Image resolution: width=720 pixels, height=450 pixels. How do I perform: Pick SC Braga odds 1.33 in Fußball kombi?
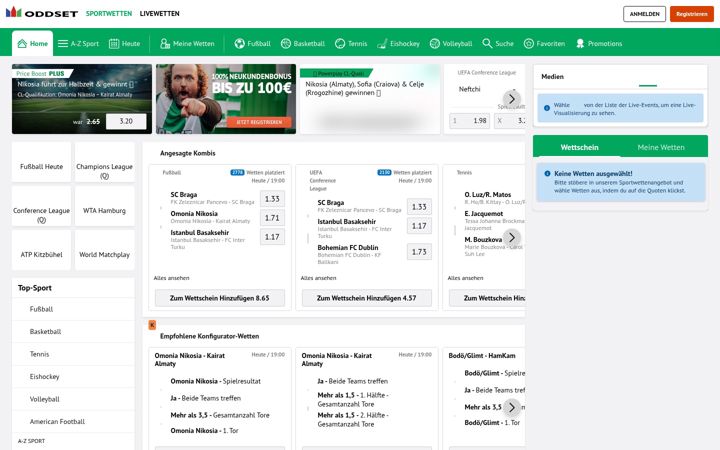pyautogui.click(x=272, y=199)
